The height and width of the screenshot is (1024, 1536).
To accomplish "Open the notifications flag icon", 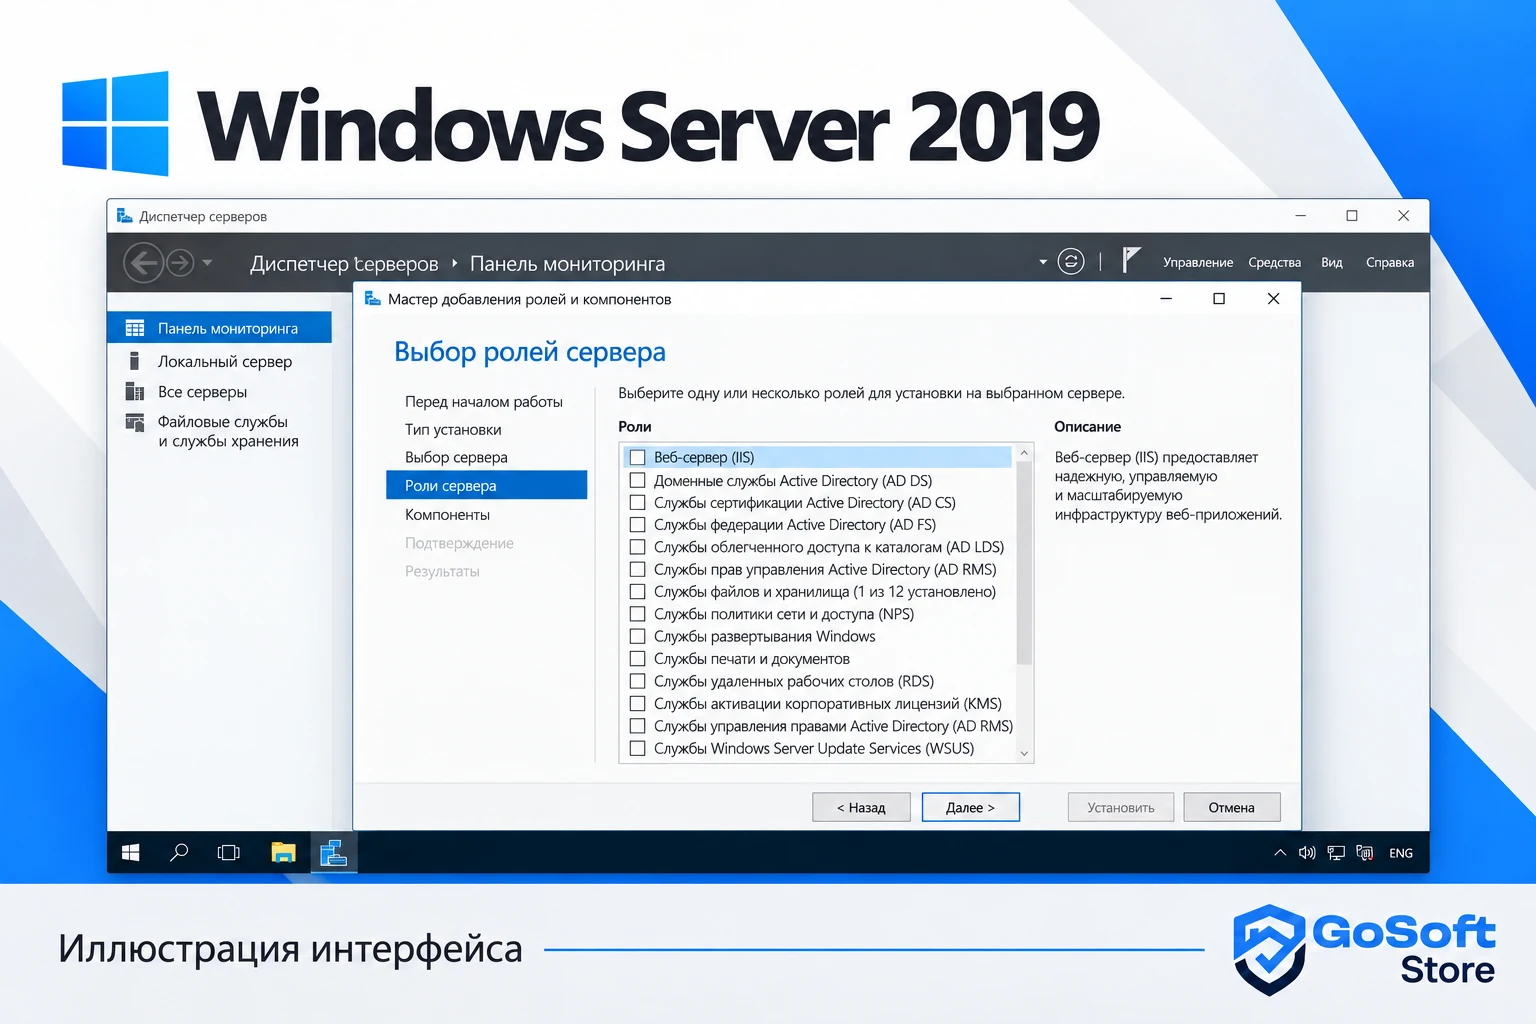I will click(1130, 261).
